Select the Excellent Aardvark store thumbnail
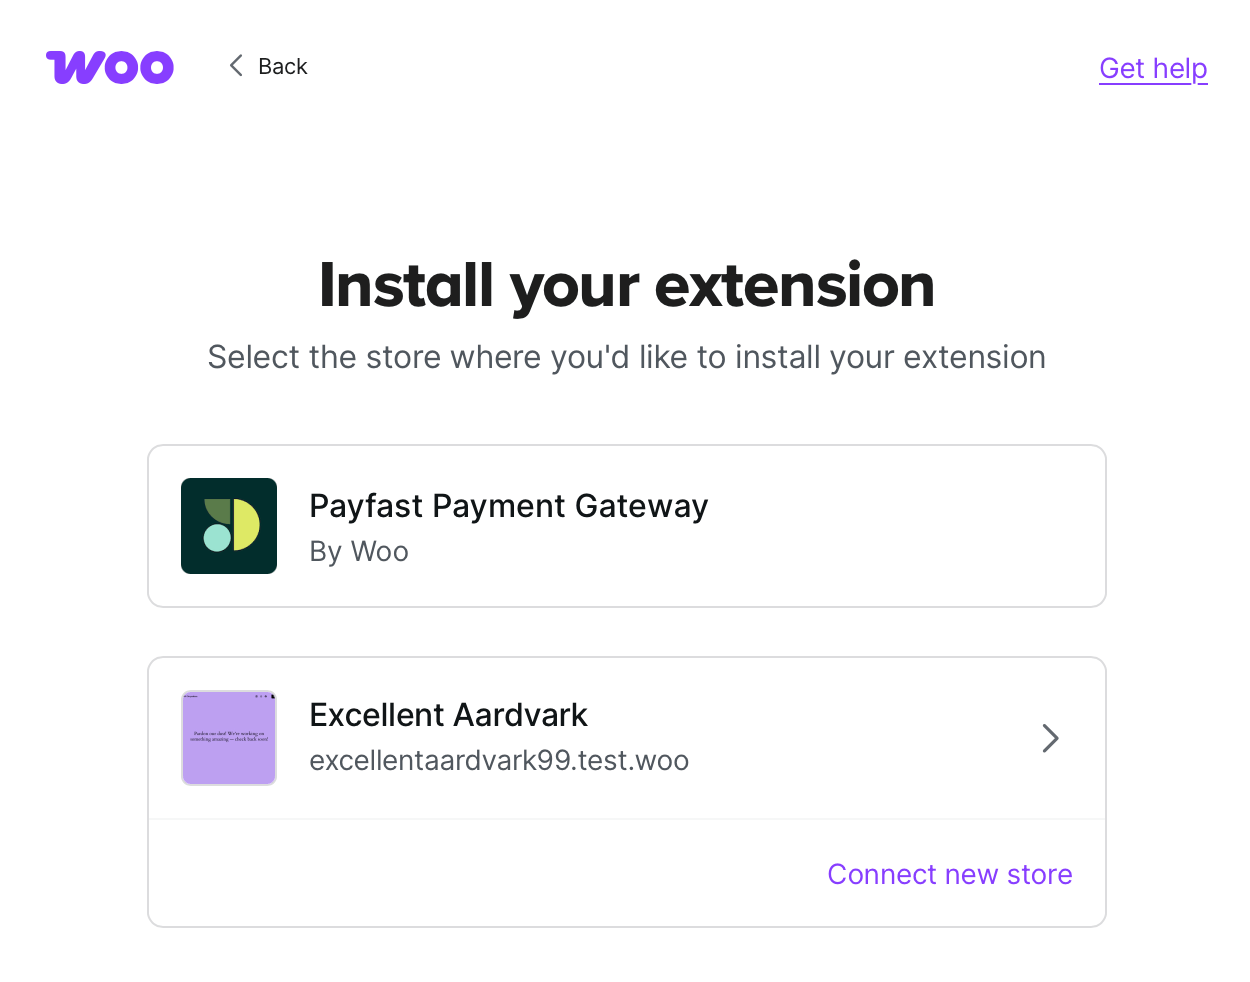The height and width of the screenshot is (982, 1250). coord(229,738)
